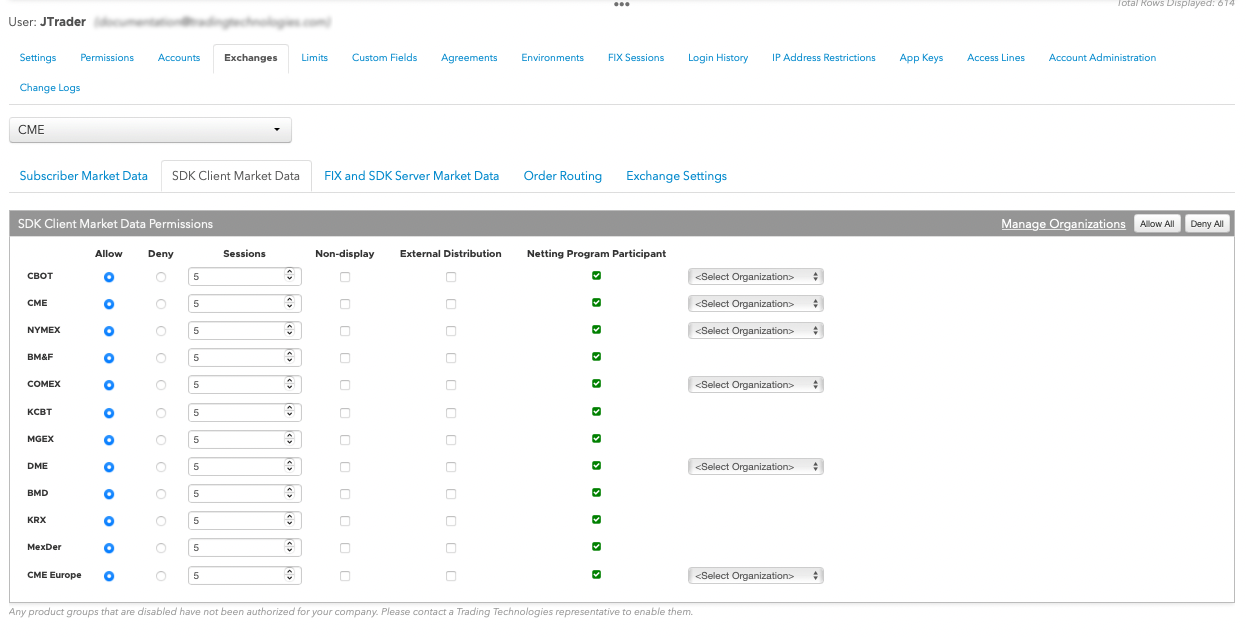The image size is (1246, 638).
Task: Click the KRX exchange row label
Action: [37, 520]
